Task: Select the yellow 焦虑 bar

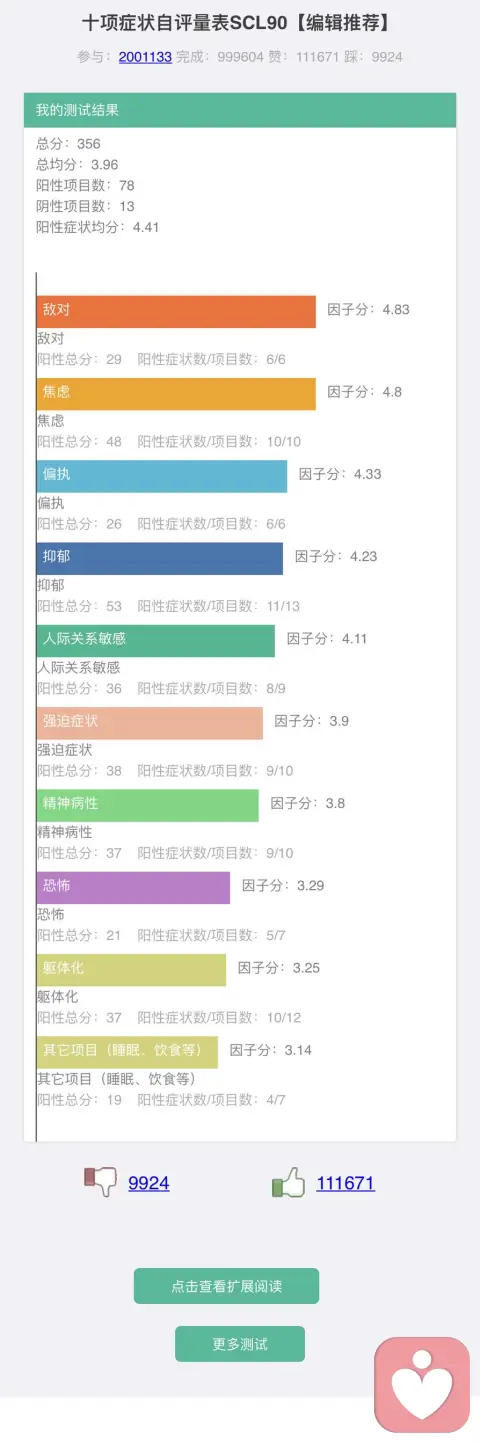Action: 176,393
